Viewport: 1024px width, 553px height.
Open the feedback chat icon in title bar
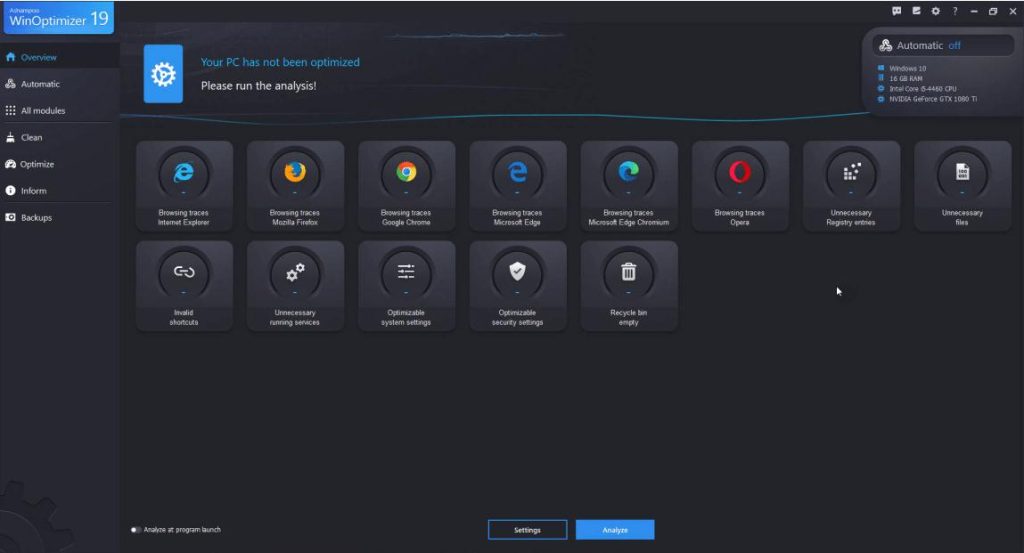tap(897, 11)
